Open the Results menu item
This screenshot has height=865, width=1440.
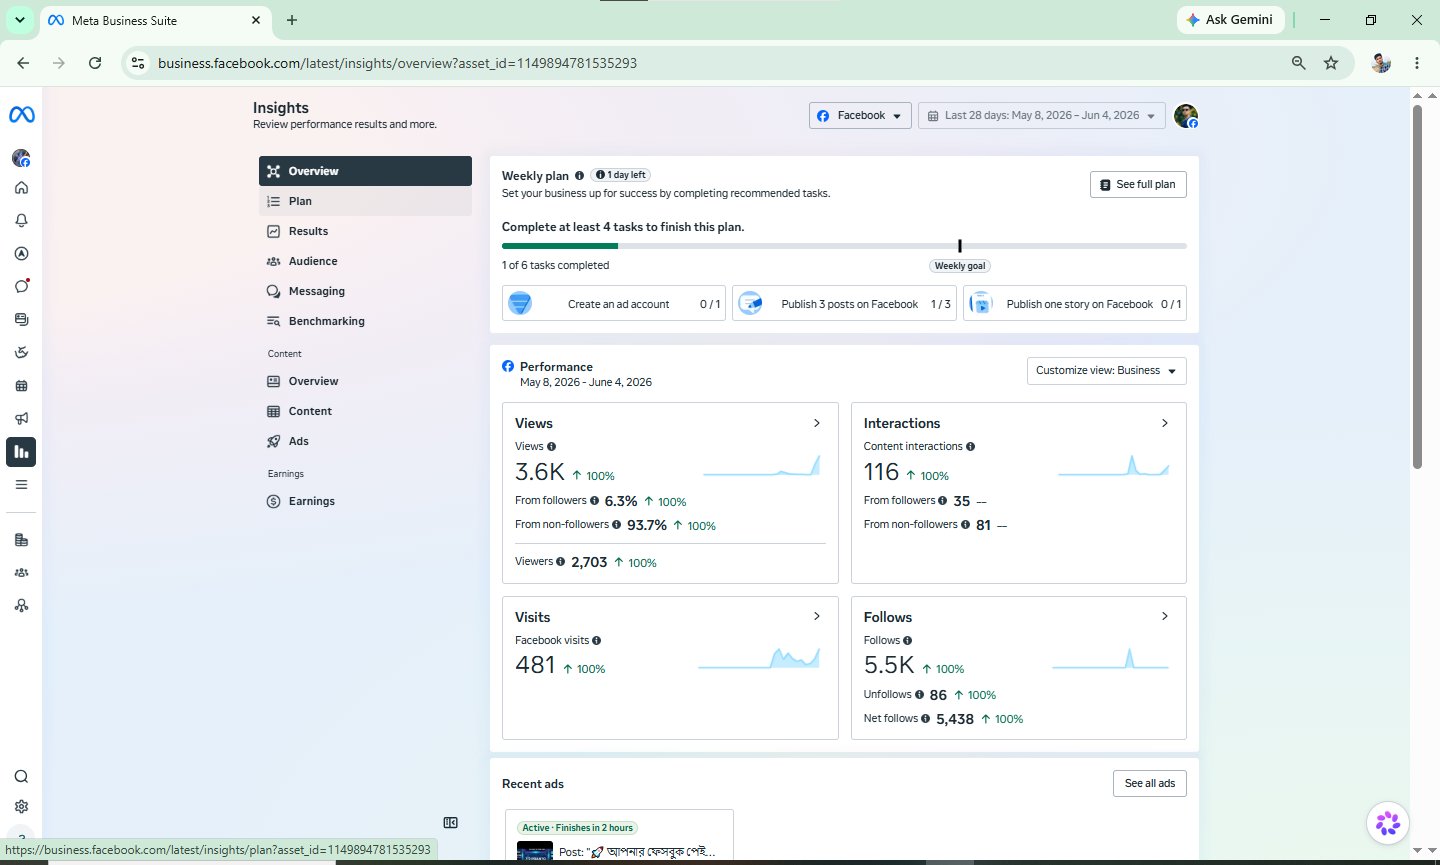tap(365, 231)
